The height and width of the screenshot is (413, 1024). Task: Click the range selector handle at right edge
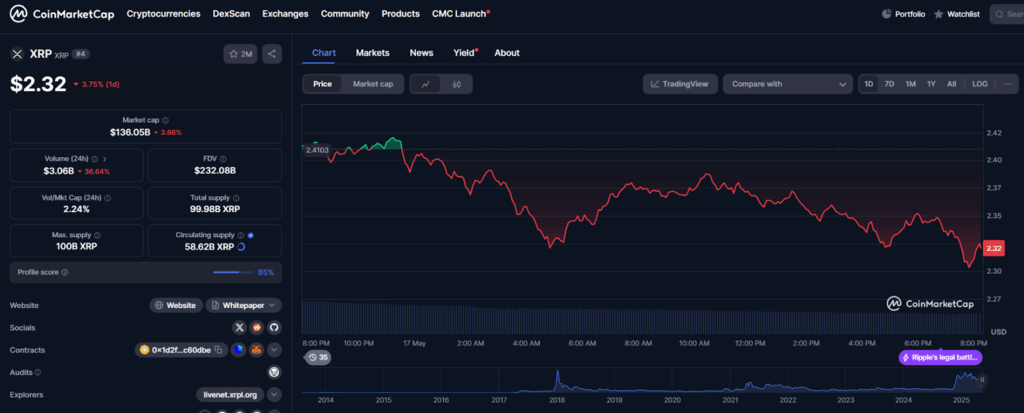[x=982, y=379]
